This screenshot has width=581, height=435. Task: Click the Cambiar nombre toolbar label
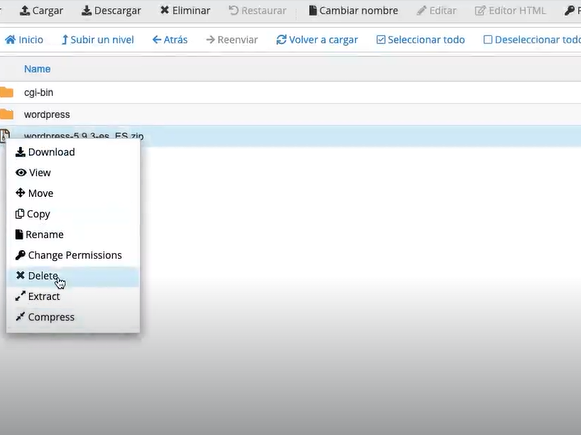click(359, 10)
